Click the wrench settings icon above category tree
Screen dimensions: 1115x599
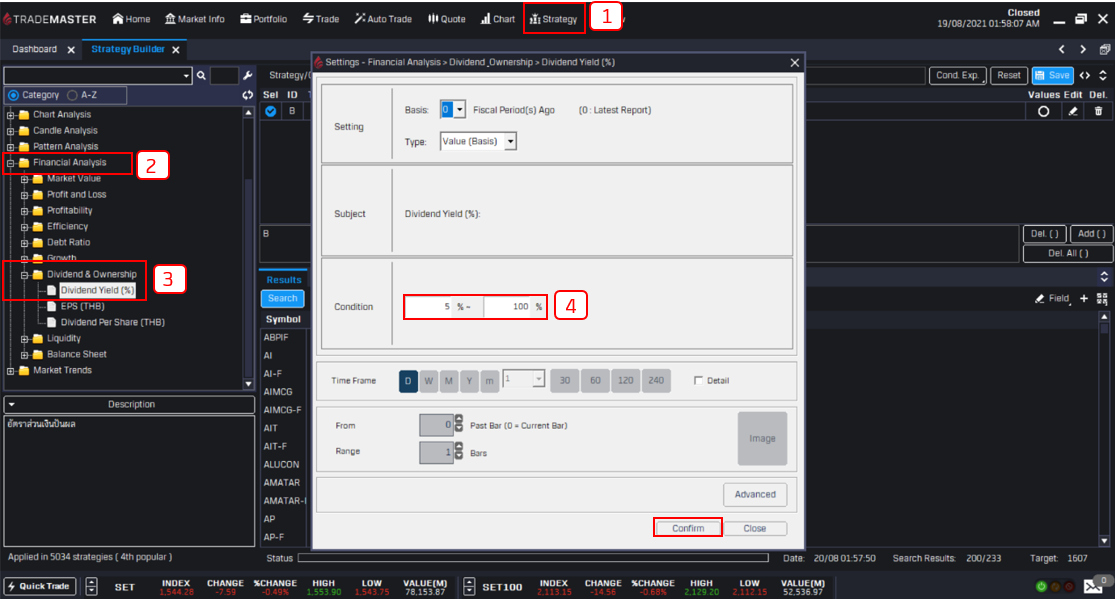[247, 75]
